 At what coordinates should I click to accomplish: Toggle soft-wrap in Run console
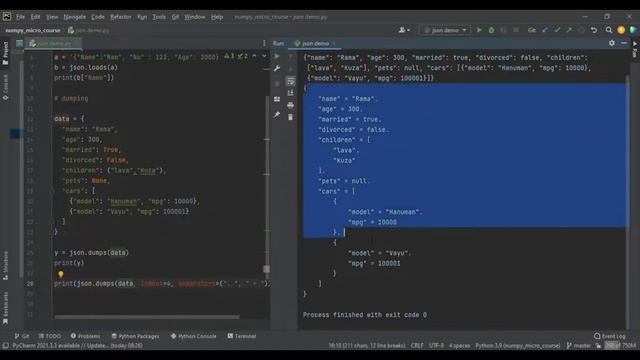coord(290,81)
